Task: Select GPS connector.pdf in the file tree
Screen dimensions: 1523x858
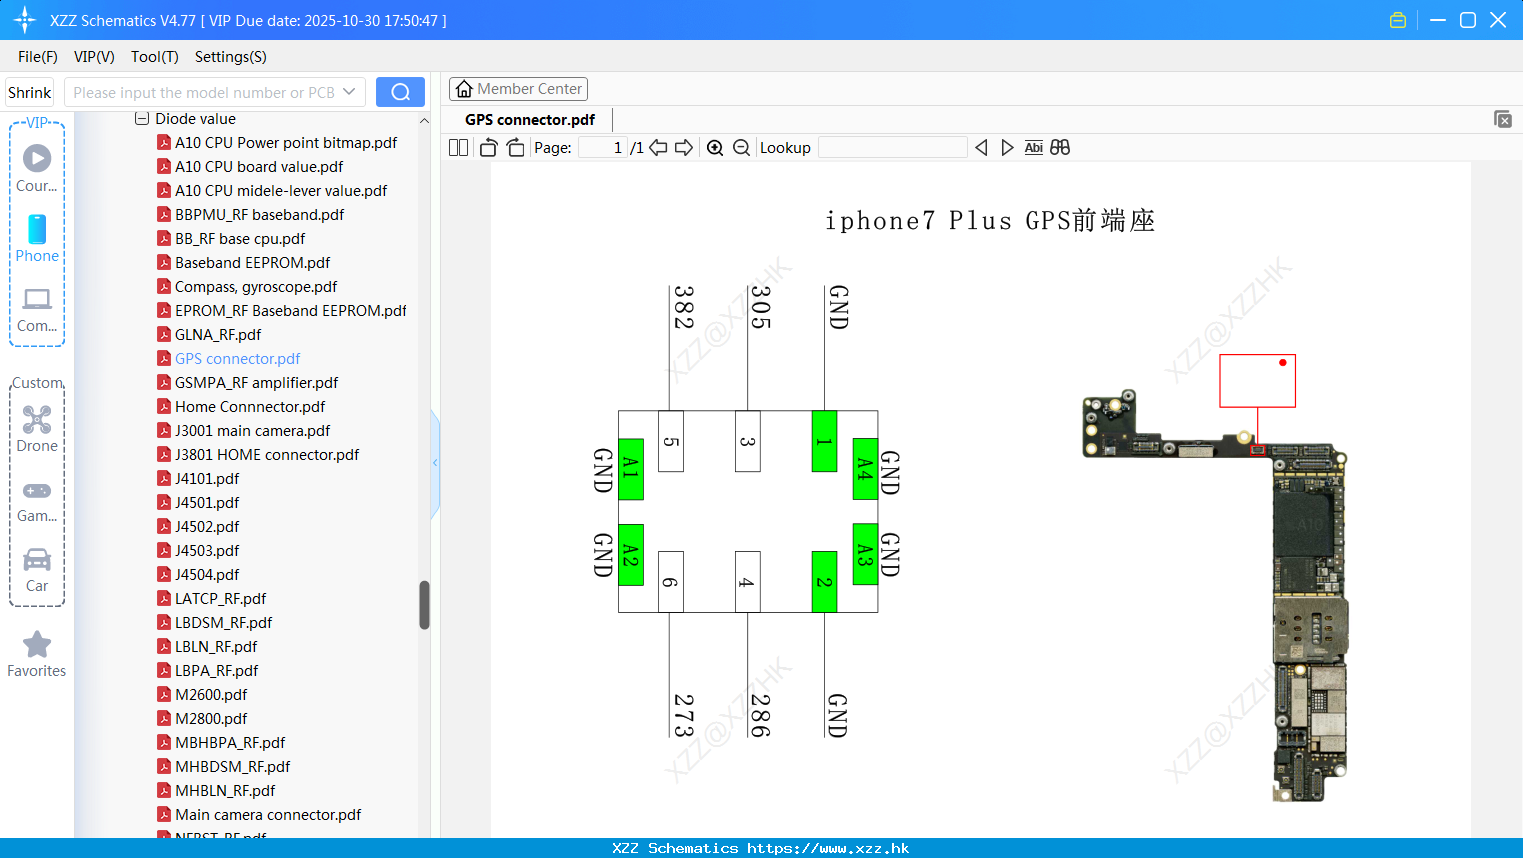Action: click(238, 359)
